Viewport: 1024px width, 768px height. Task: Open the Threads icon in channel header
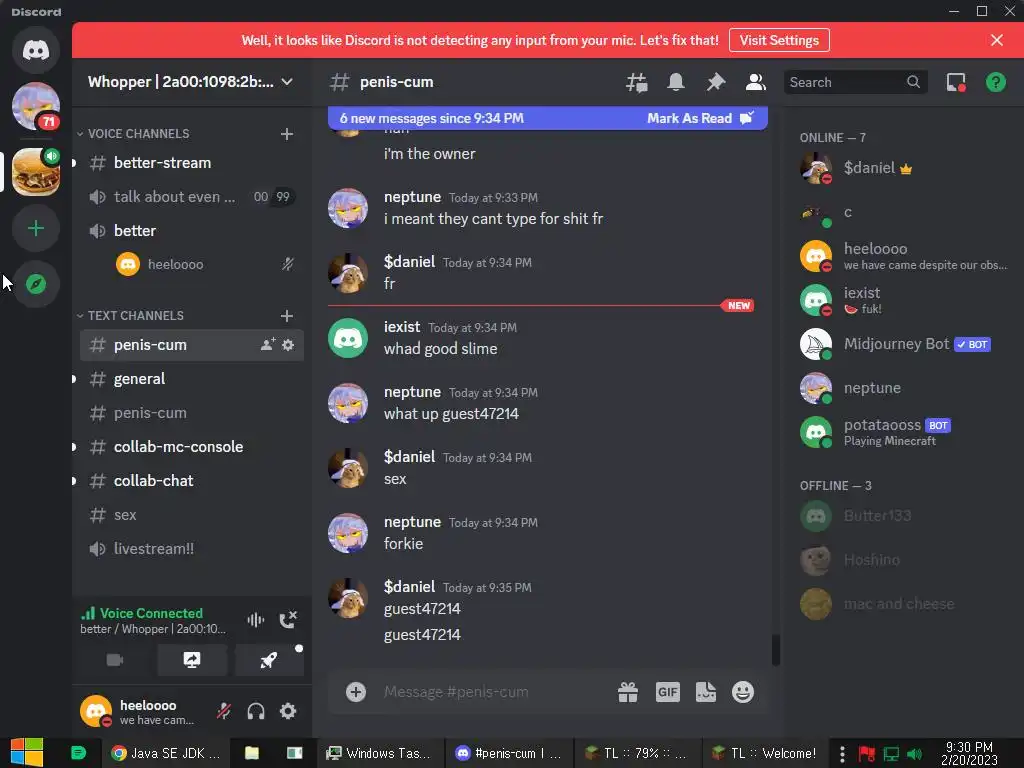636,82
